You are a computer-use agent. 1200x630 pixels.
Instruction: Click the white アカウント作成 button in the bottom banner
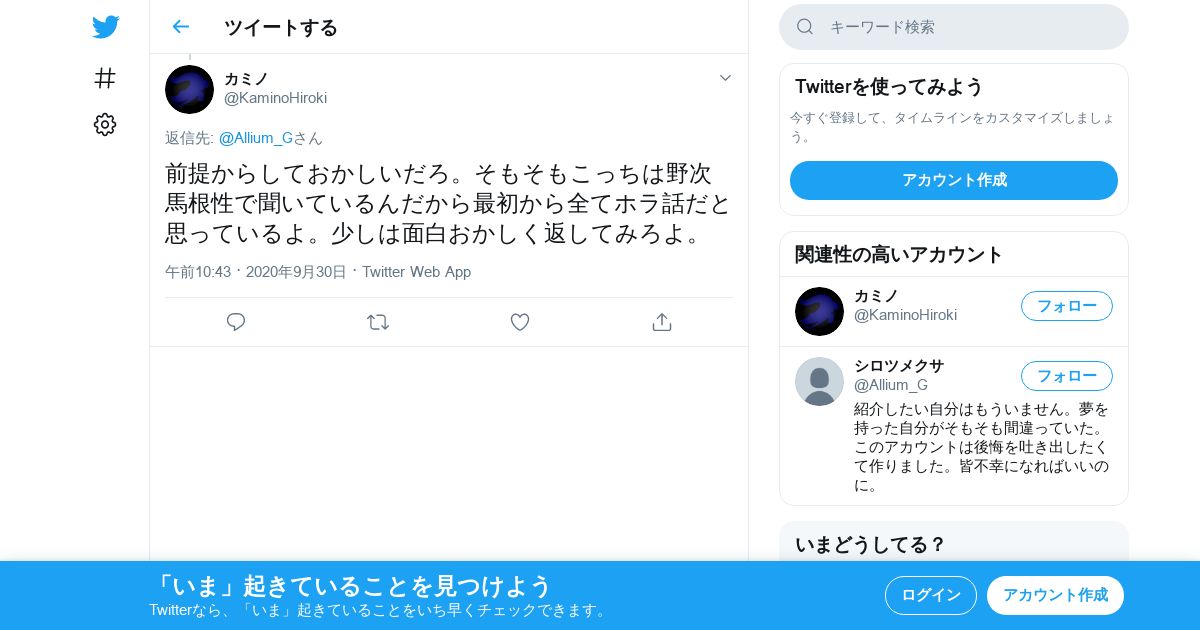click(1055, 595)
